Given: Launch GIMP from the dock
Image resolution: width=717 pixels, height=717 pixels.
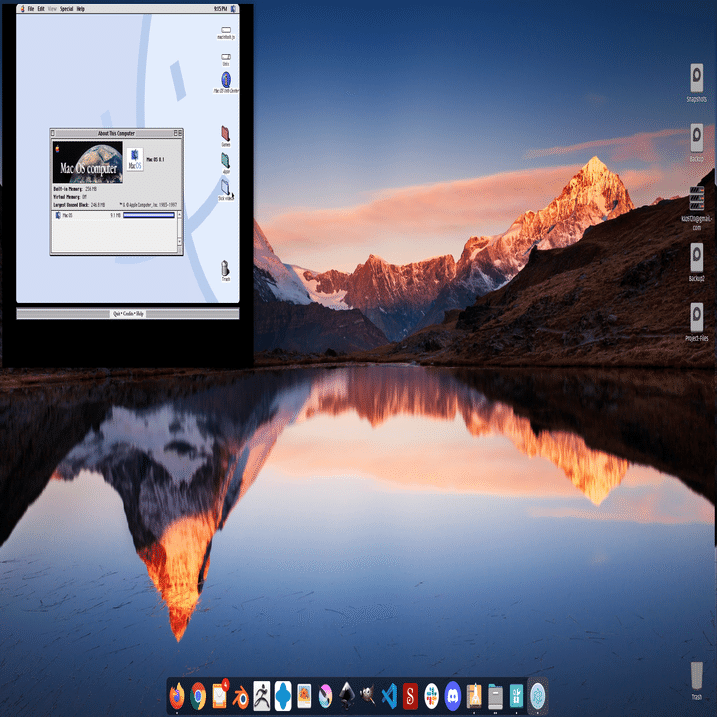Looking at the screenshot, I should coord(368,696).
